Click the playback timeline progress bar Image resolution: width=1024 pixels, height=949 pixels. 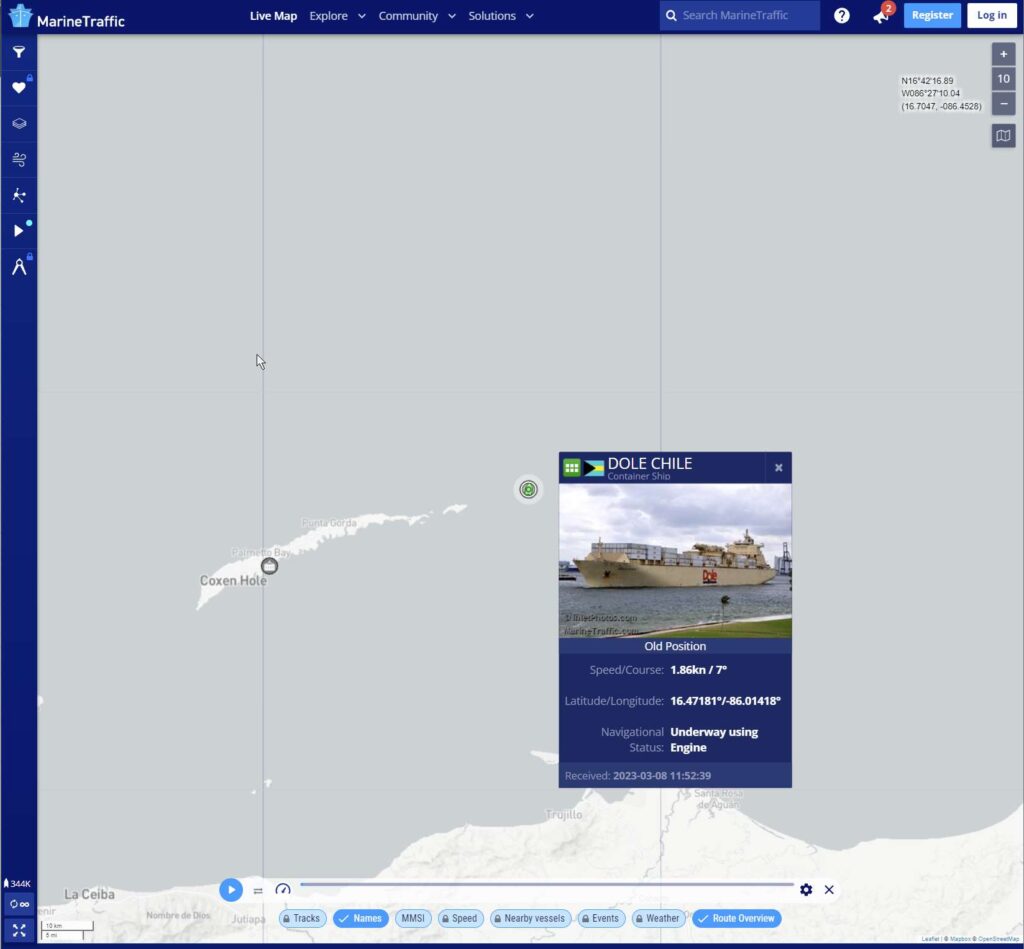pos(546,885)
